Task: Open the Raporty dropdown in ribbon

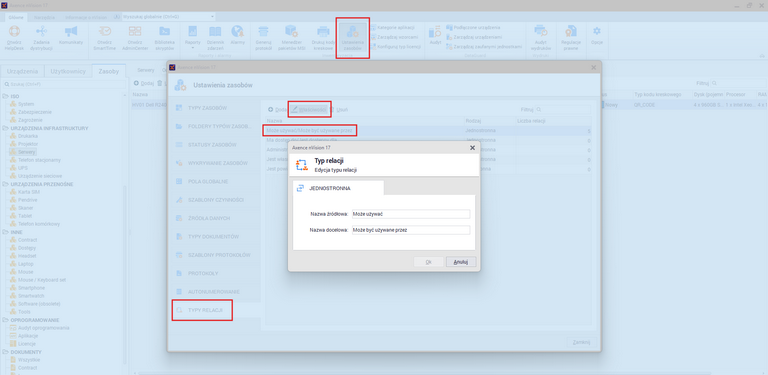Action: point(192,38)
